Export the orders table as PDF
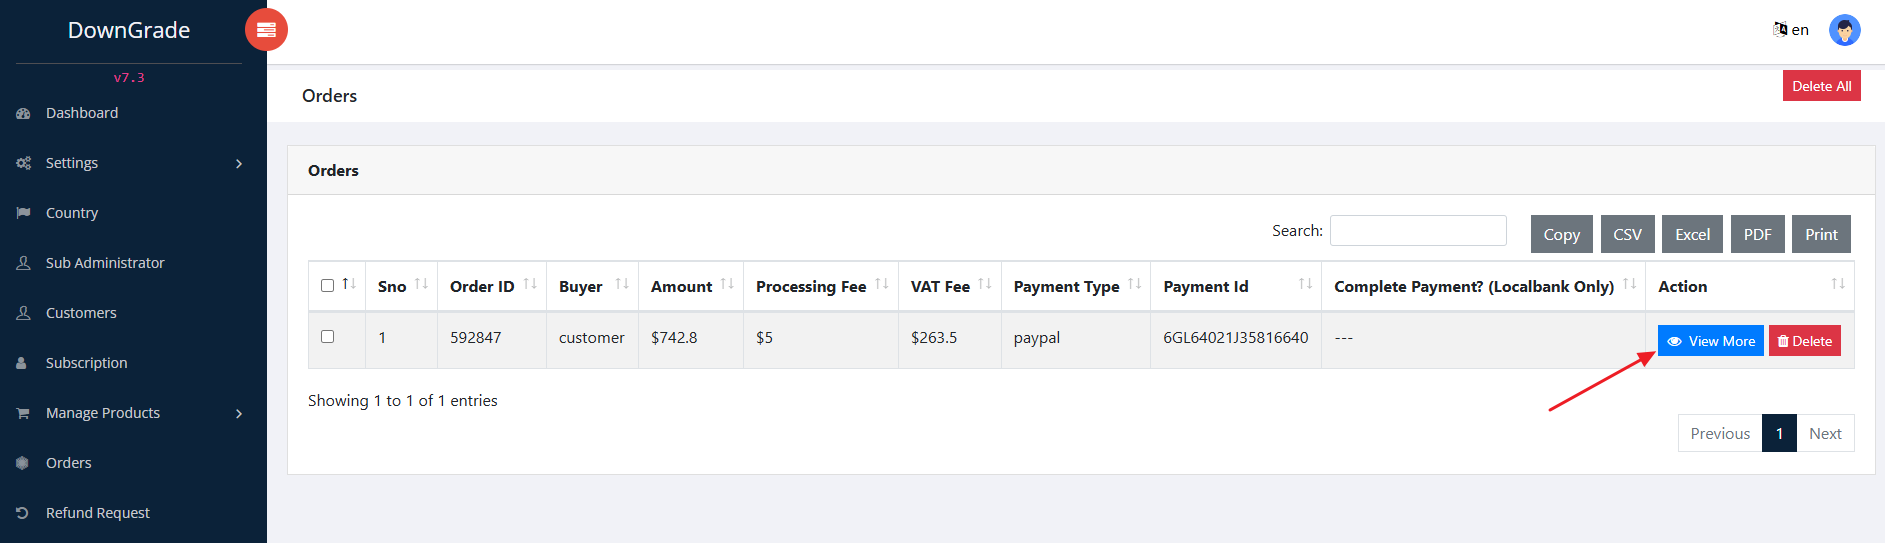Image resolution: width=1885 pixels, height=543 pixels. 1757,234
